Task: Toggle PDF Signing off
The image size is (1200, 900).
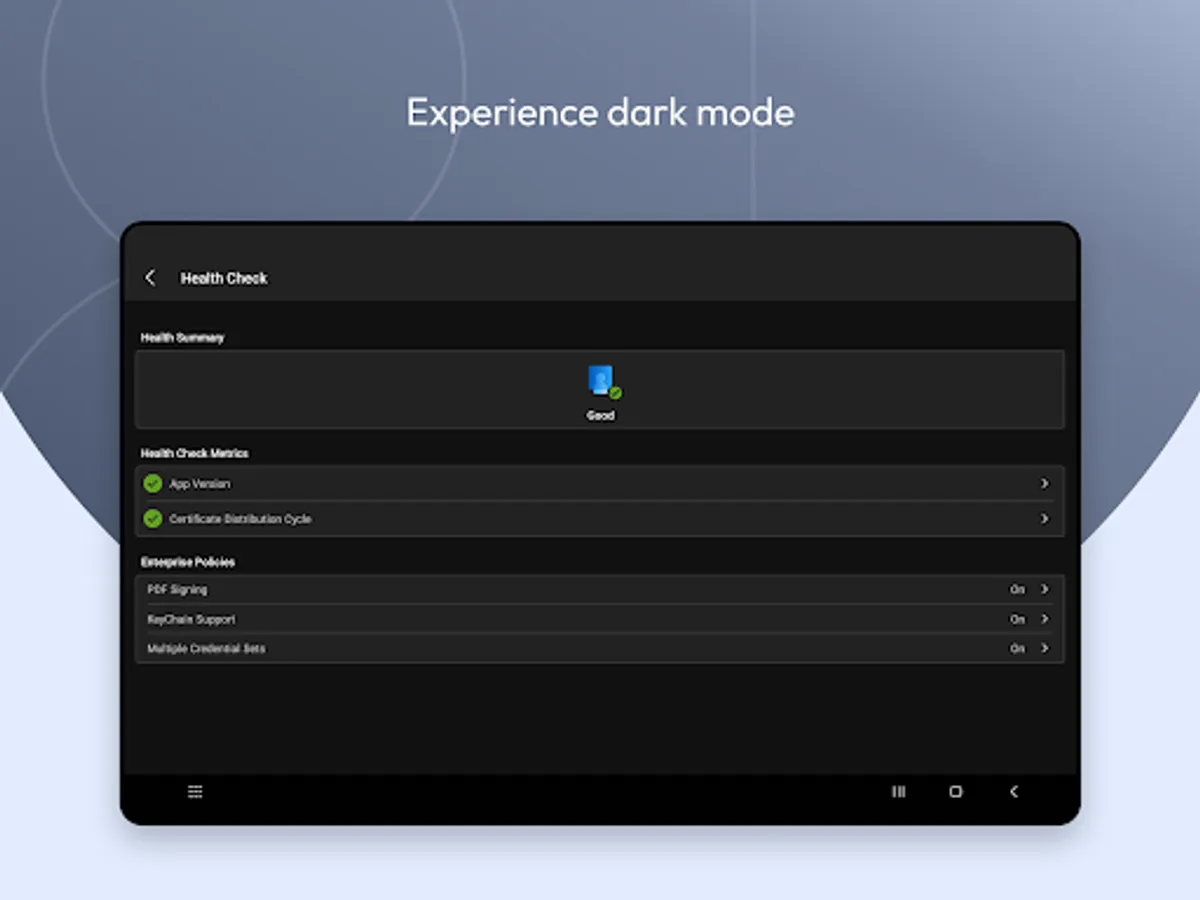Action: (1017, 590)
